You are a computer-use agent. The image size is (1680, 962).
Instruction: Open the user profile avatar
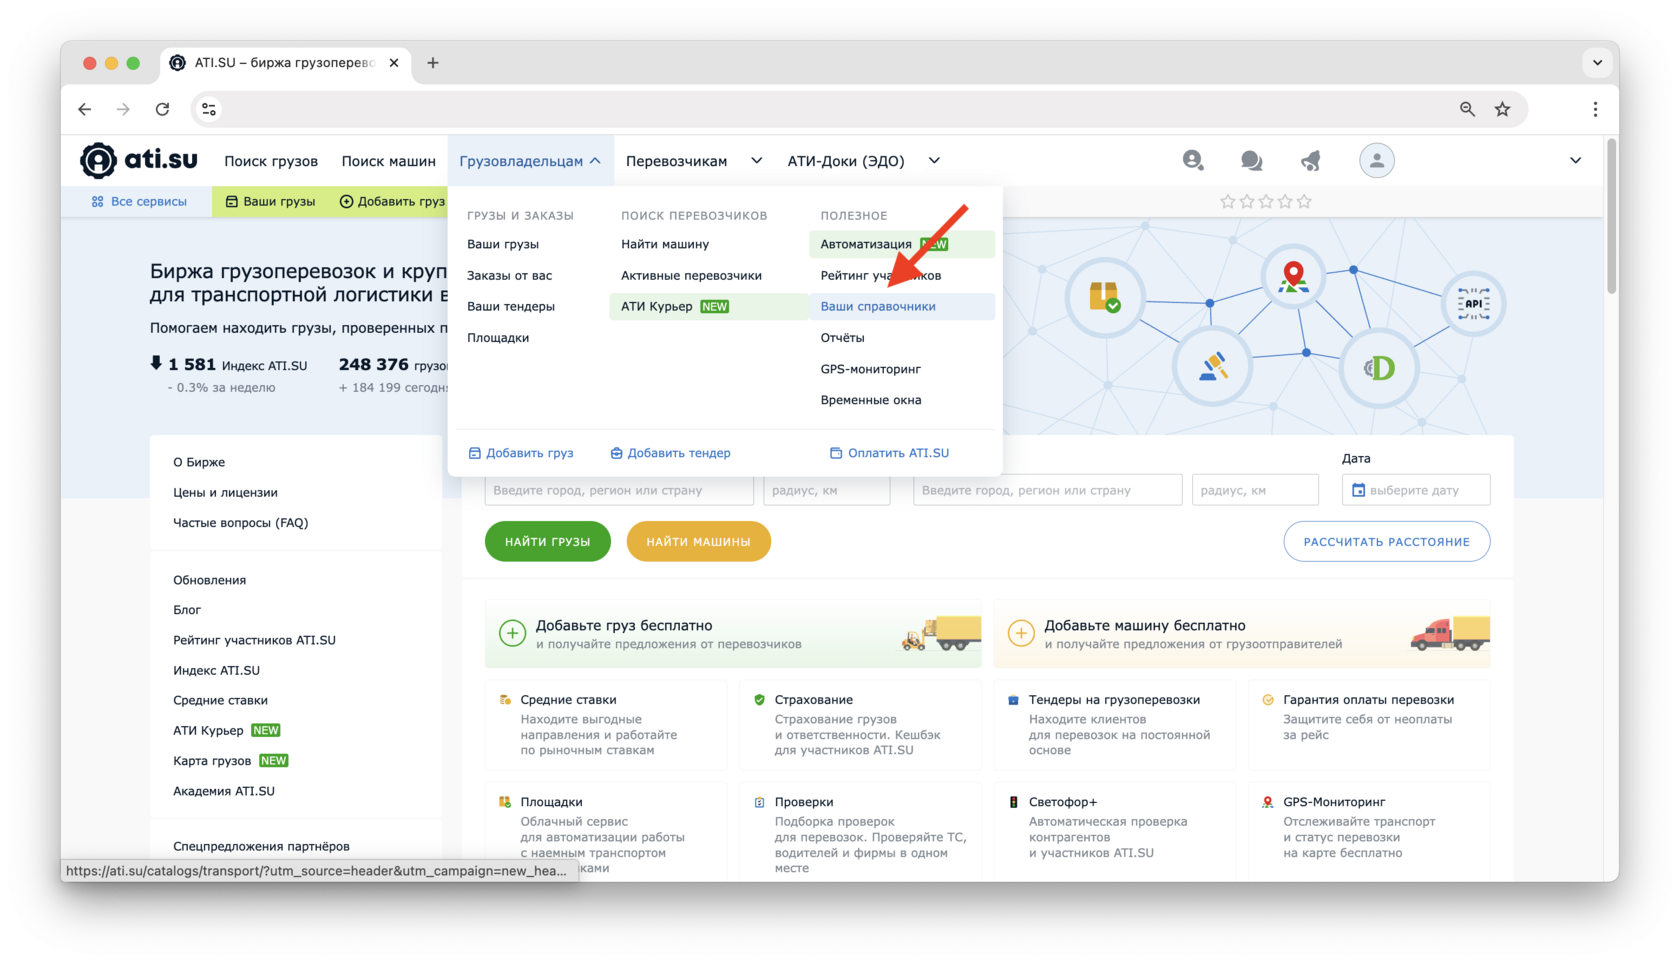point(1376,160)
